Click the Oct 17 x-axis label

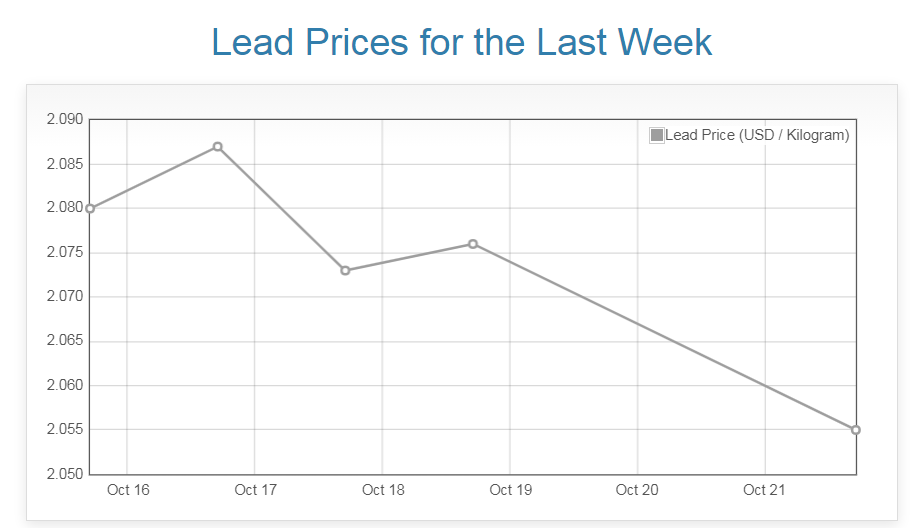(x=255, y=490)
